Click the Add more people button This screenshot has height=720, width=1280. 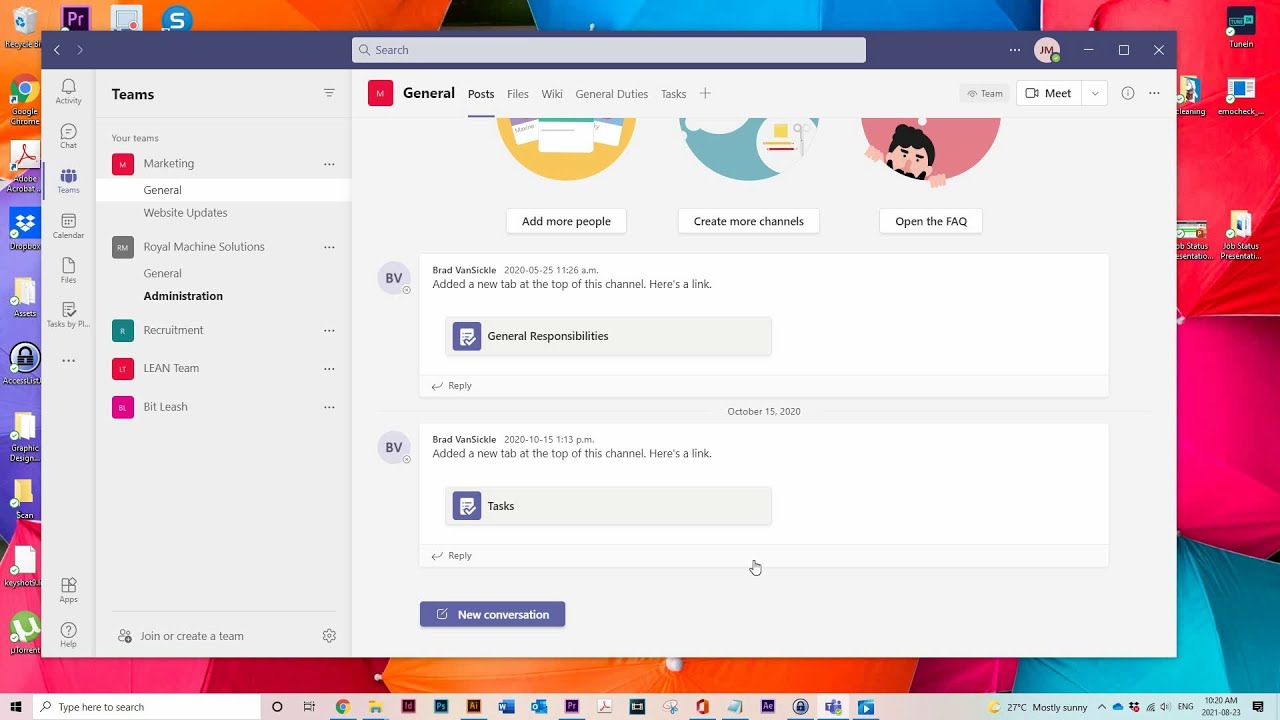[x=566, y=221]
